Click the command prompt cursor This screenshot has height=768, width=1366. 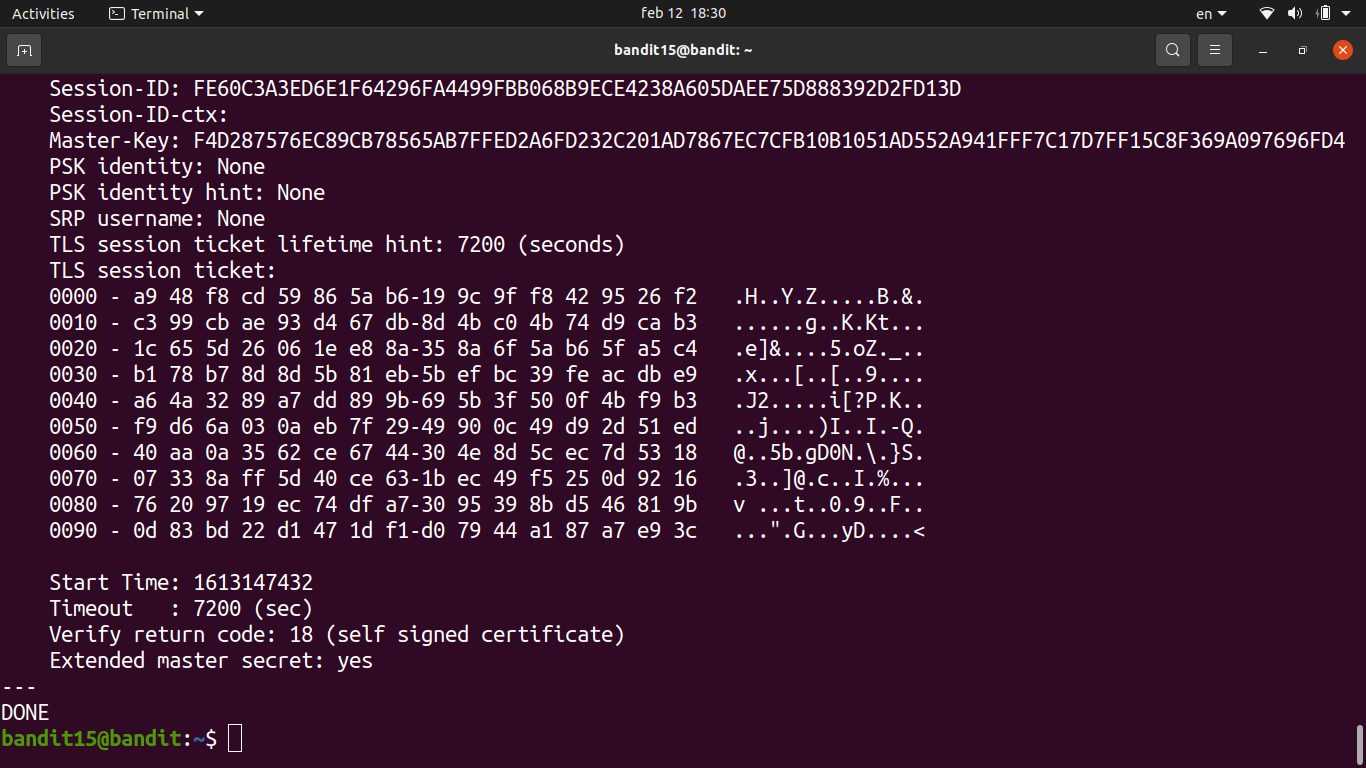235,739
